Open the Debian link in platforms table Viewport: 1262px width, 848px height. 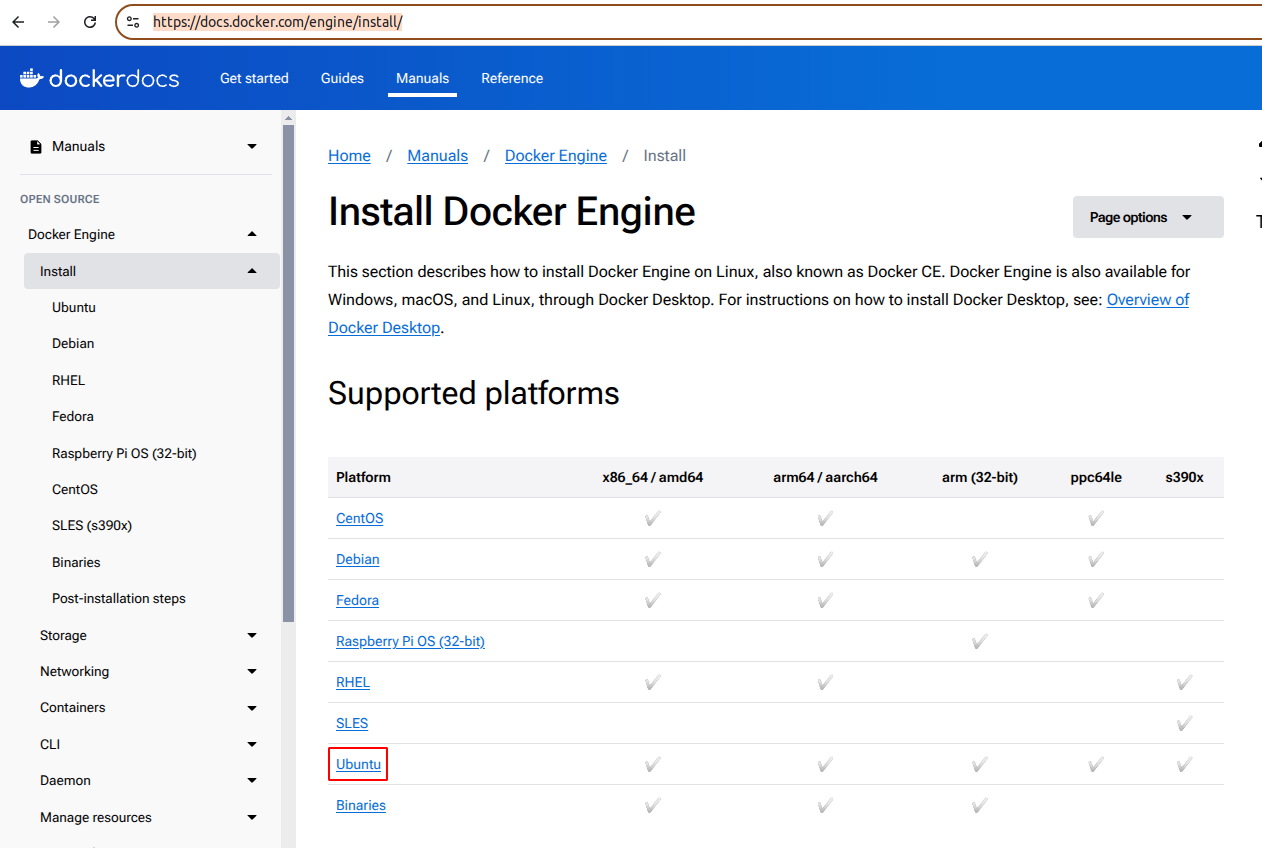coord(358,559)
